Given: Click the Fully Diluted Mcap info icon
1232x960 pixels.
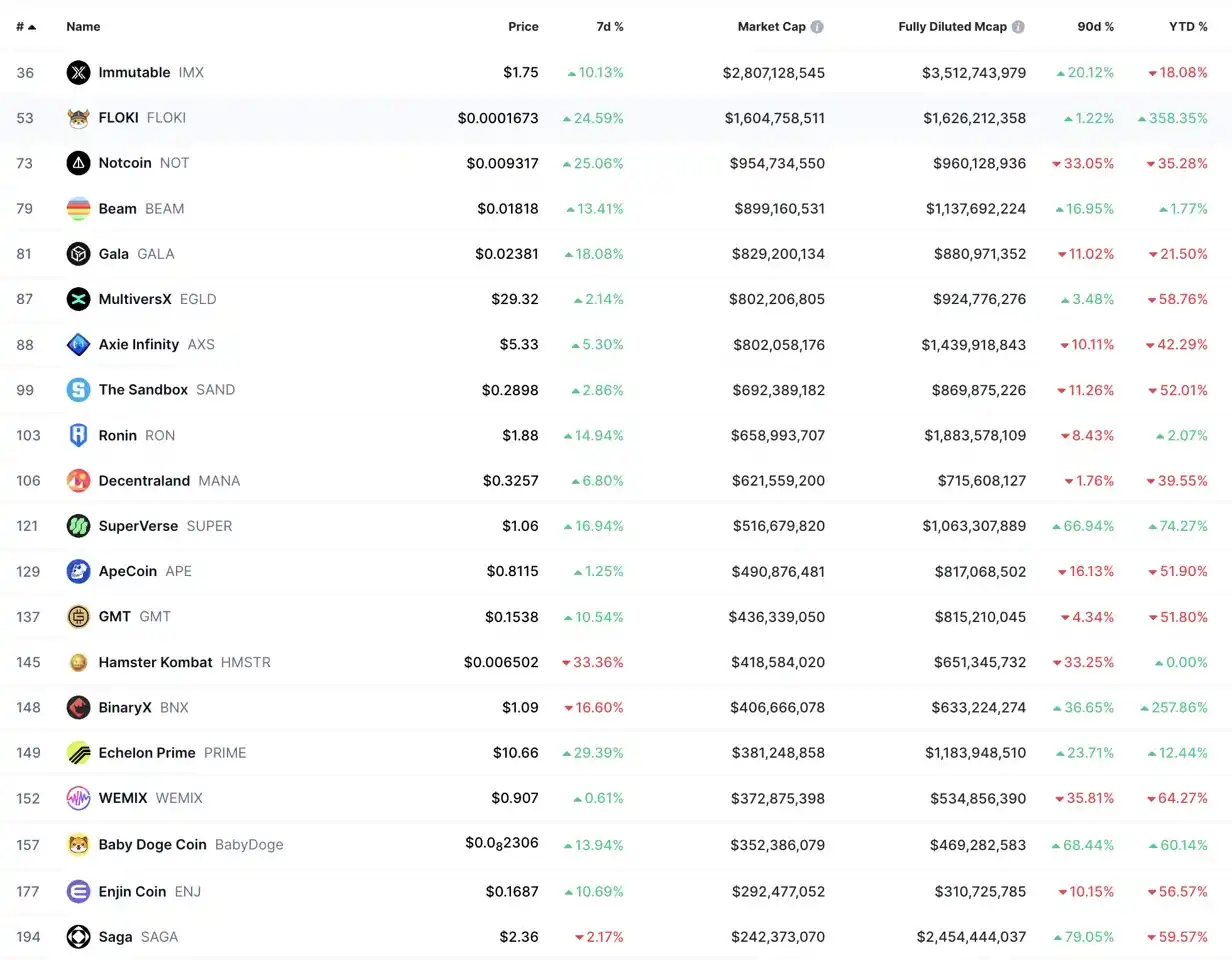Looking at the screenshot, I should point(1018,27).
